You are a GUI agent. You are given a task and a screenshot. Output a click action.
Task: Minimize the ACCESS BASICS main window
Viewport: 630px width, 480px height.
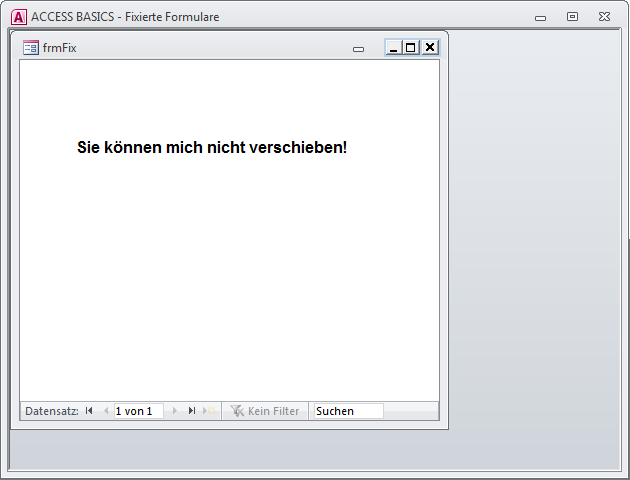pos(540,18)
